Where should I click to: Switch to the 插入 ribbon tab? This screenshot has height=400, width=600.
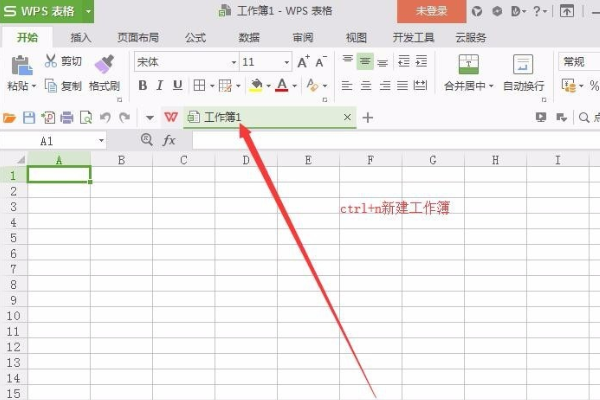tap(81, 38)
